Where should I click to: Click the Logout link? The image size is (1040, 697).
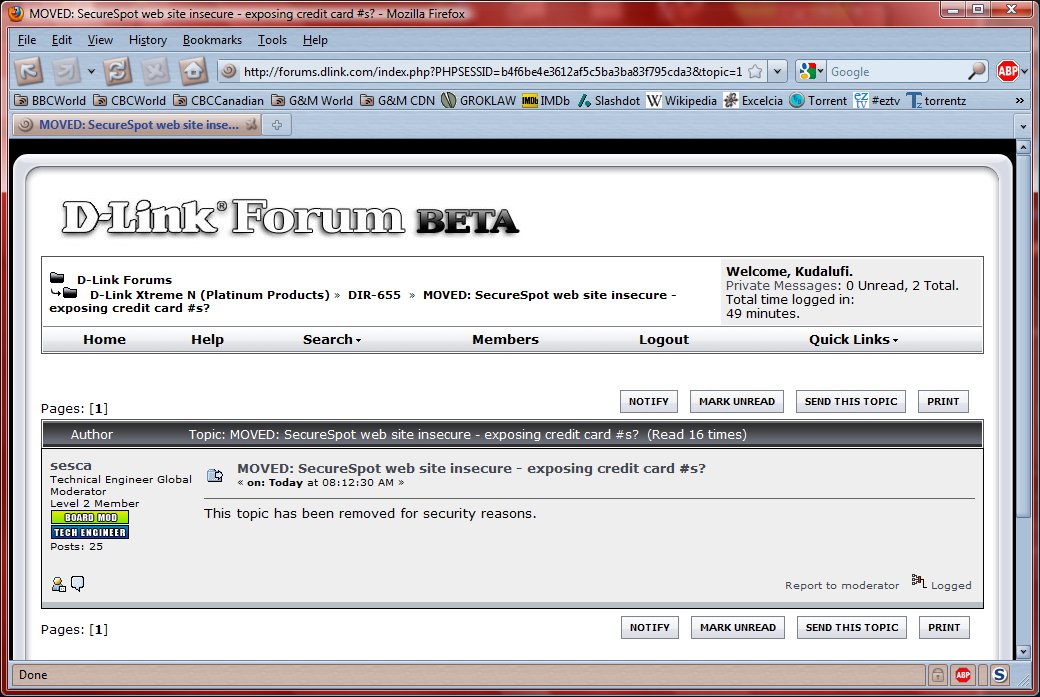(x=664, y=340)
